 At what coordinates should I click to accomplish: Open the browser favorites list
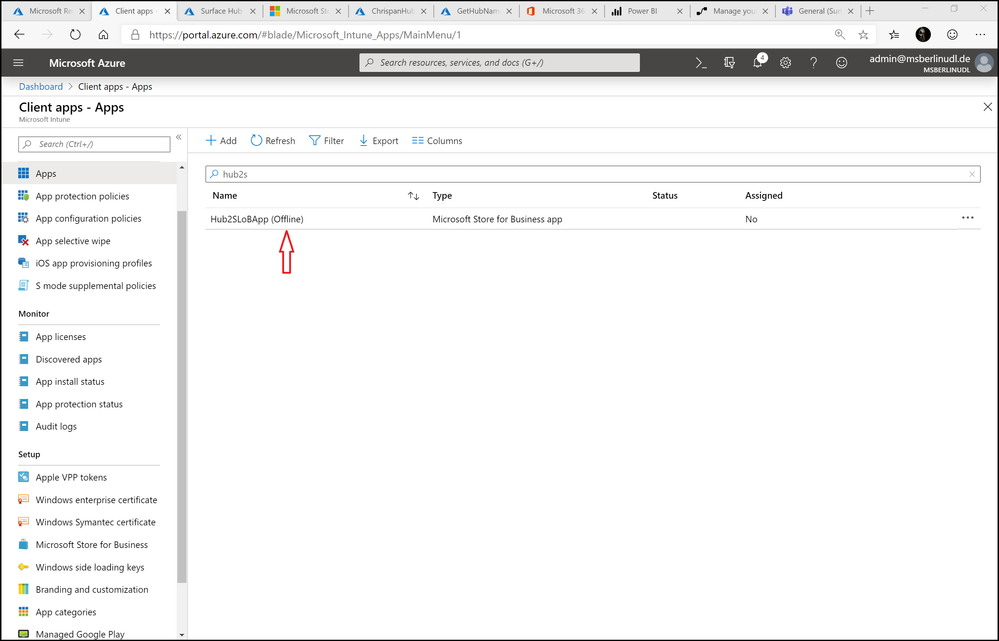tap(895, 35)
